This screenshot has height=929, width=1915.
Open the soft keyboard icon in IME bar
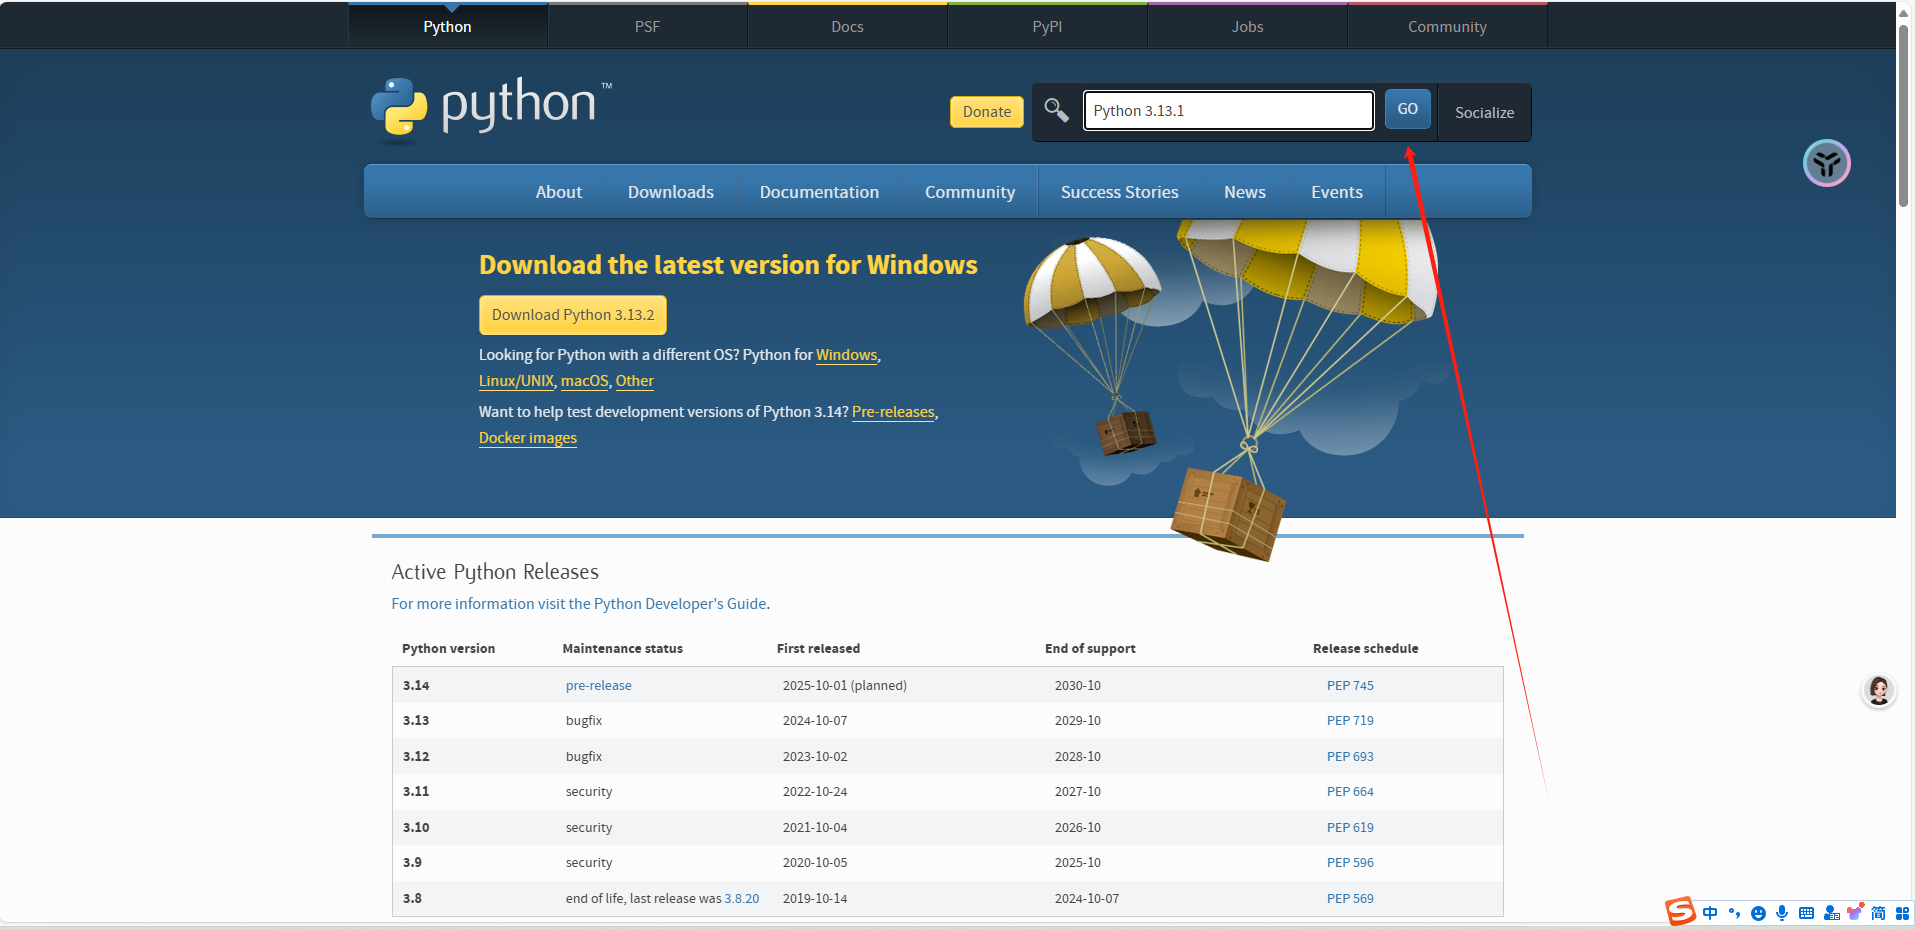(x=1806, y=913)
